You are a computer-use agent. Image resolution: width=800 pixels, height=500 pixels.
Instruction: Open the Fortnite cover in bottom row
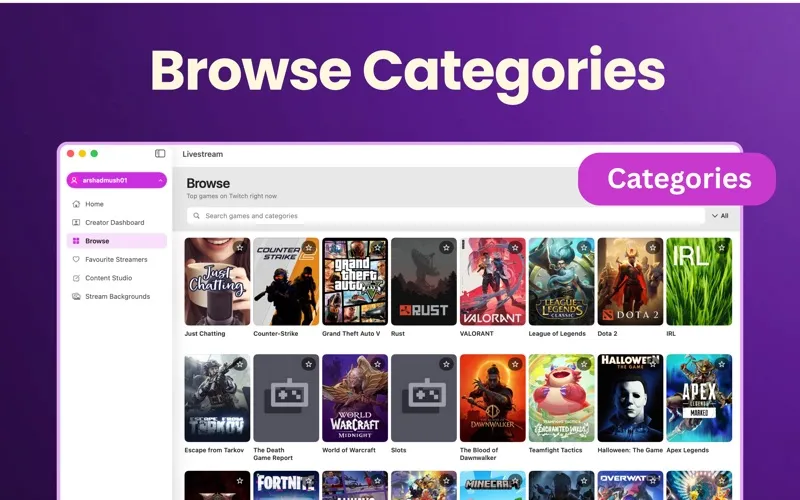[286, 485]
